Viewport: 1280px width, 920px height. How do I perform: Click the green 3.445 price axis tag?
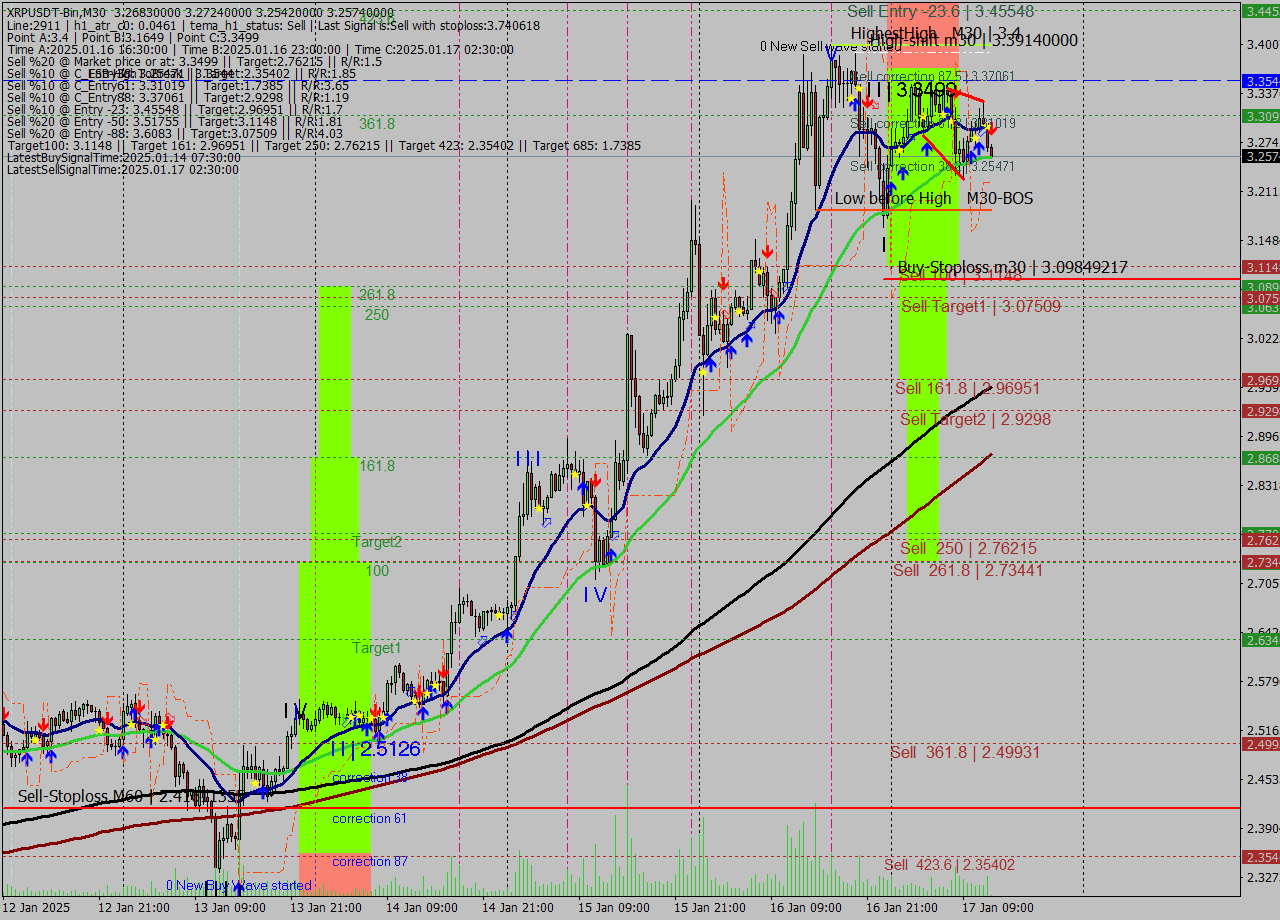click(1260, 11)
